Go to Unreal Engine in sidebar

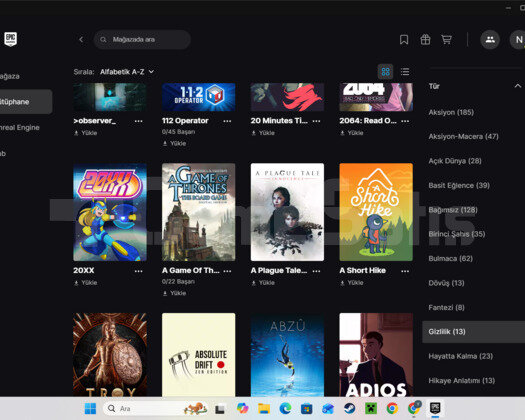point(20,128)
